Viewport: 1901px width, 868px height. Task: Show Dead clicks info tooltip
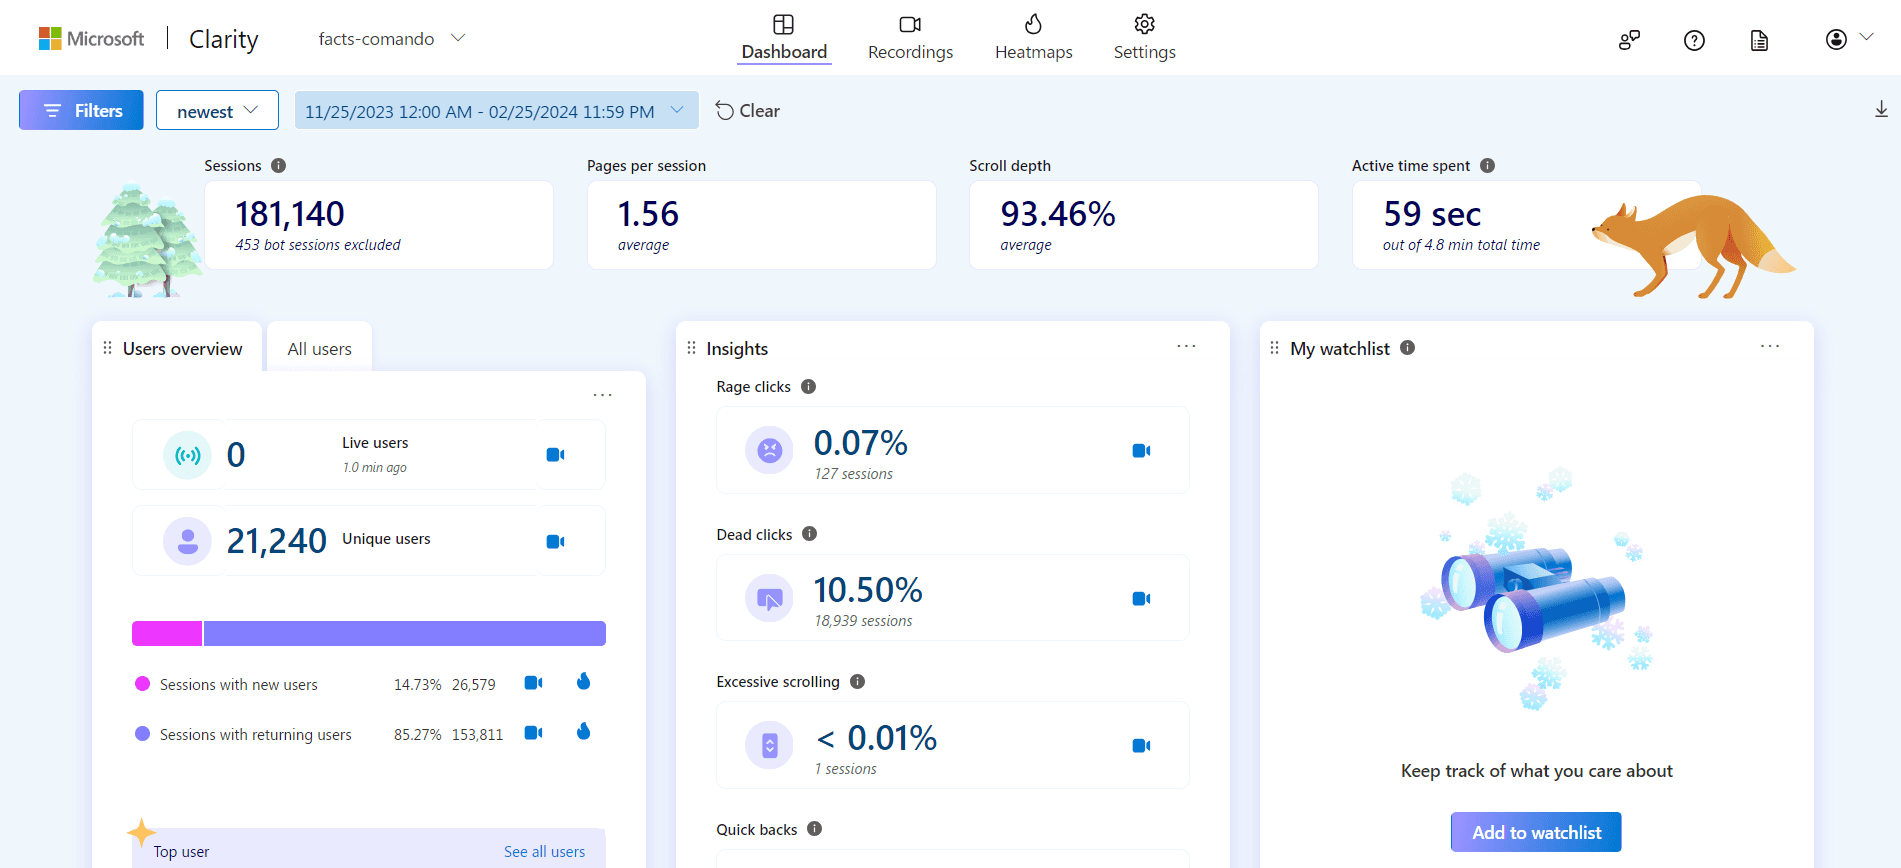pyautogui.click(x=809, y=534)
